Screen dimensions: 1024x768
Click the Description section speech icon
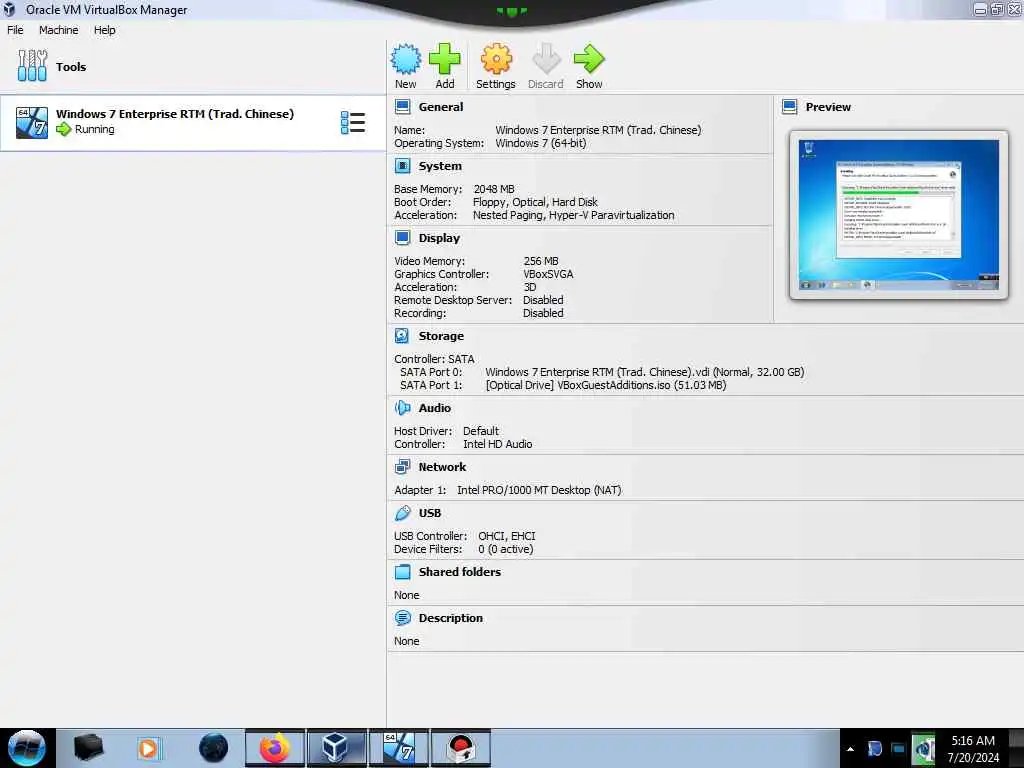[403, 618]
